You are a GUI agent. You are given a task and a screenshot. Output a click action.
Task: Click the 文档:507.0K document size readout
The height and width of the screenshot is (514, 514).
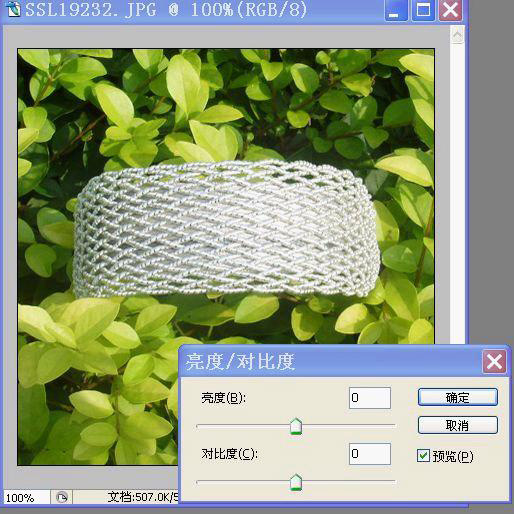click(143, 497)
